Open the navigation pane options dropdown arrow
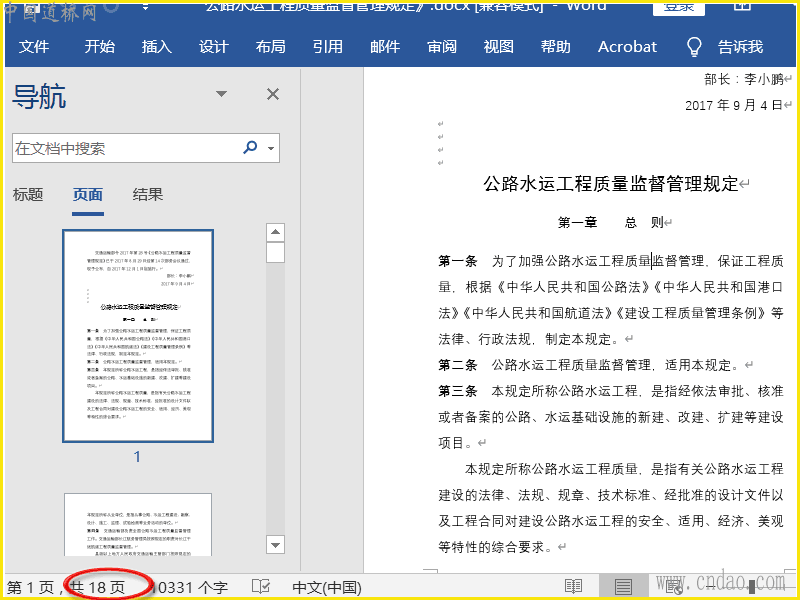 point(221,94)
